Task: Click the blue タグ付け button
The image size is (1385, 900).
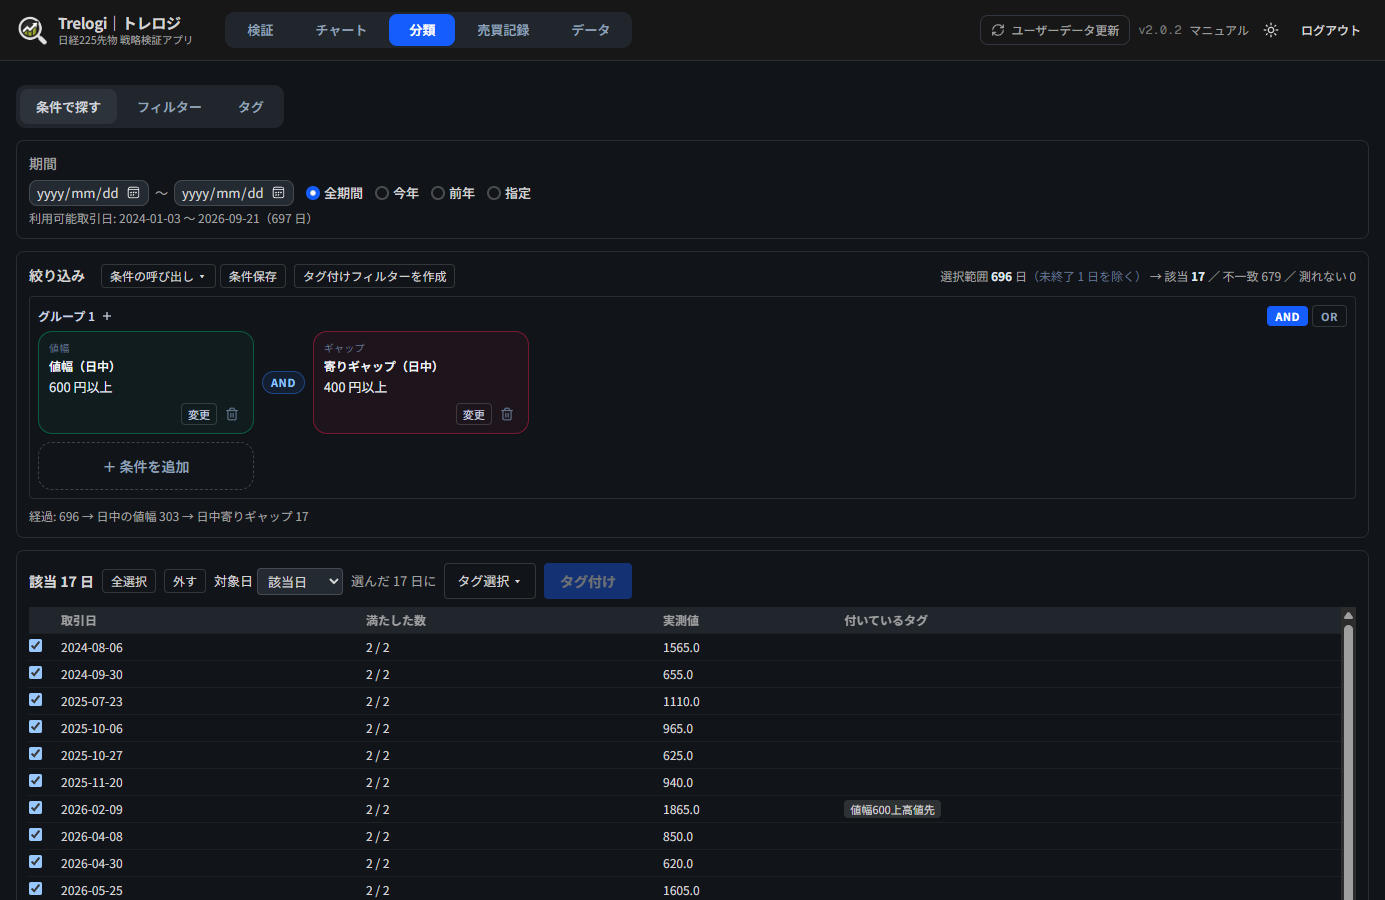Action: pyautogui.click(x=588, y=581)
